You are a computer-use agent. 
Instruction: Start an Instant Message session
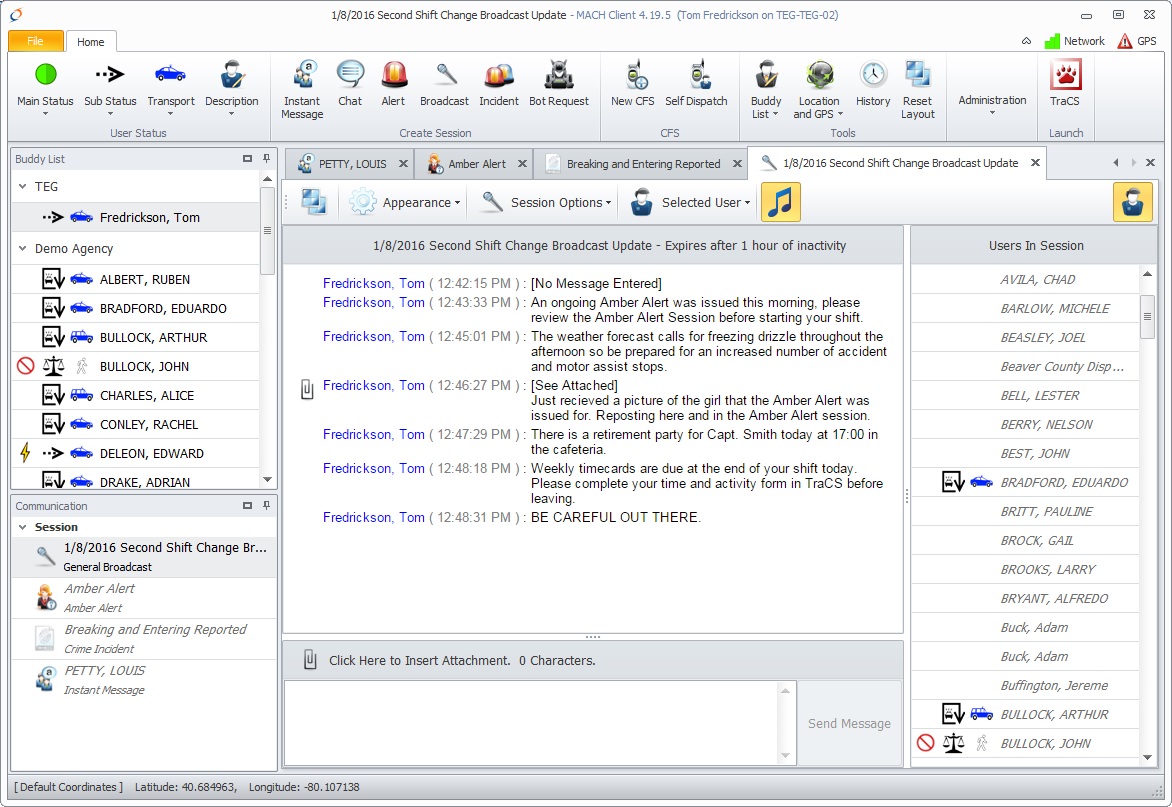click(x=302, y=77)
